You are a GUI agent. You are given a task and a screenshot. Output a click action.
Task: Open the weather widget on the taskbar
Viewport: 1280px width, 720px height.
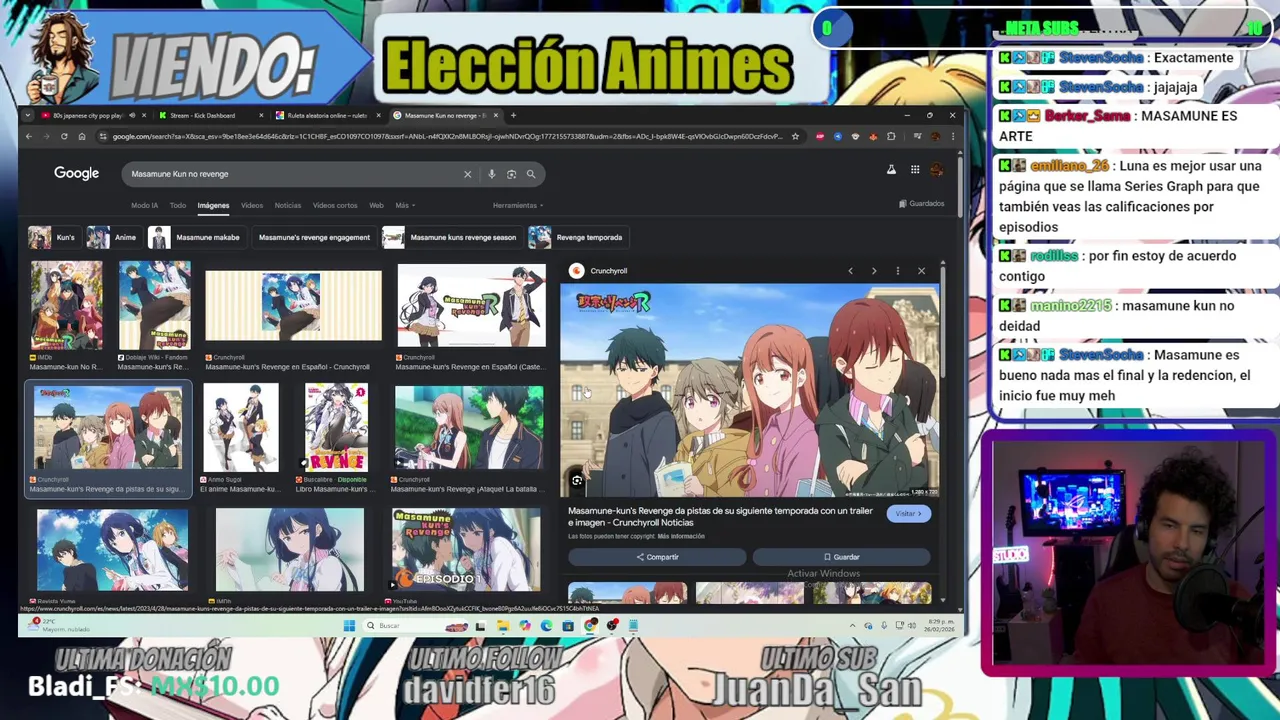[60, 625]
